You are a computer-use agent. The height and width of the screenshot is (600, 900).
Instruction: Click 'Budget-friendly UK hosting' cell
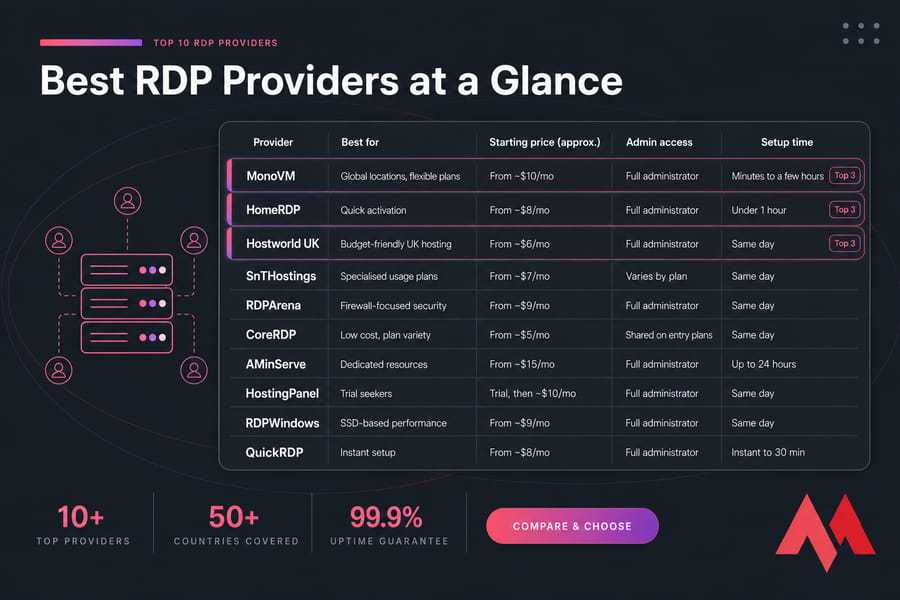tap(396, 244)
